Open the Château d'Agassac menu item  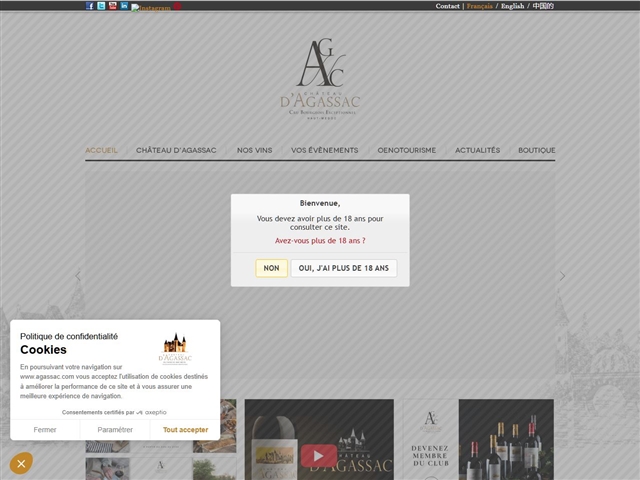[176, 150]
